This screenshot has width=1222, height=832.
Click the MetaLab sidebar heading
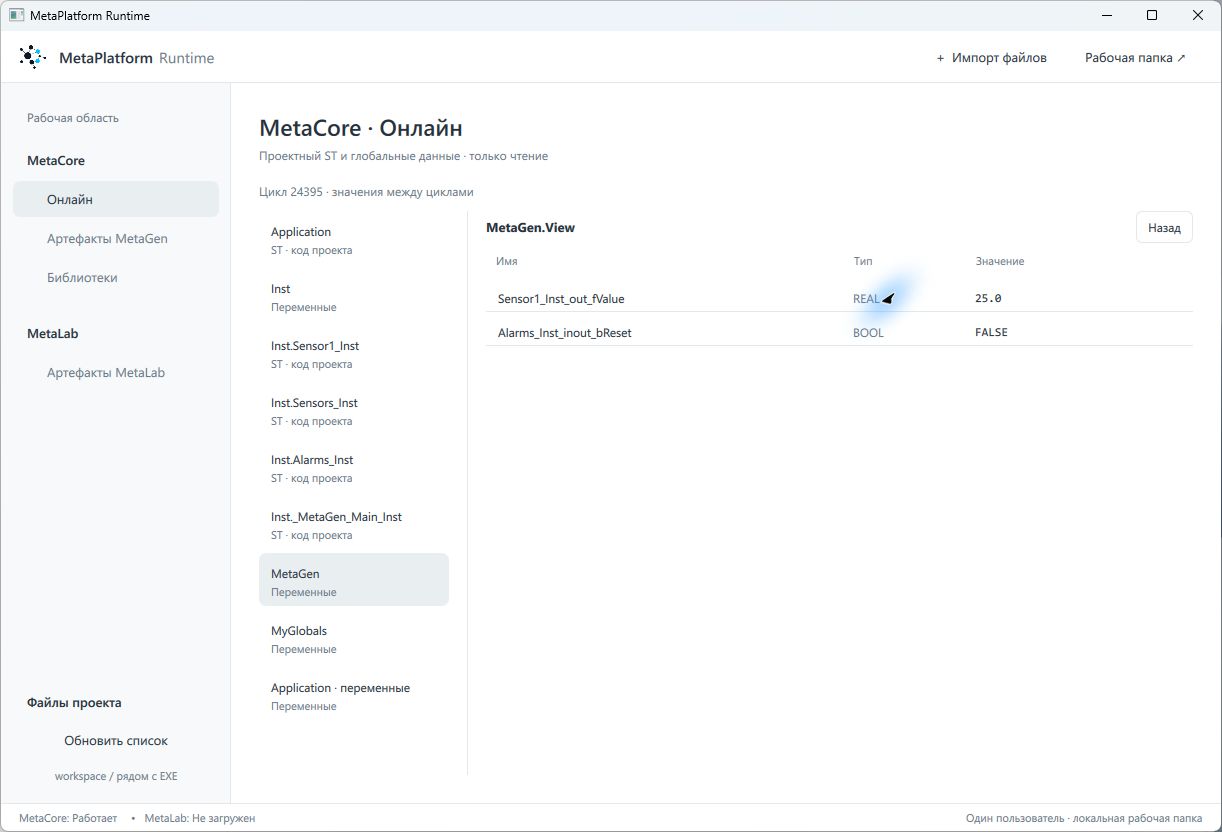pyautogui.click(x=53, y=333)
